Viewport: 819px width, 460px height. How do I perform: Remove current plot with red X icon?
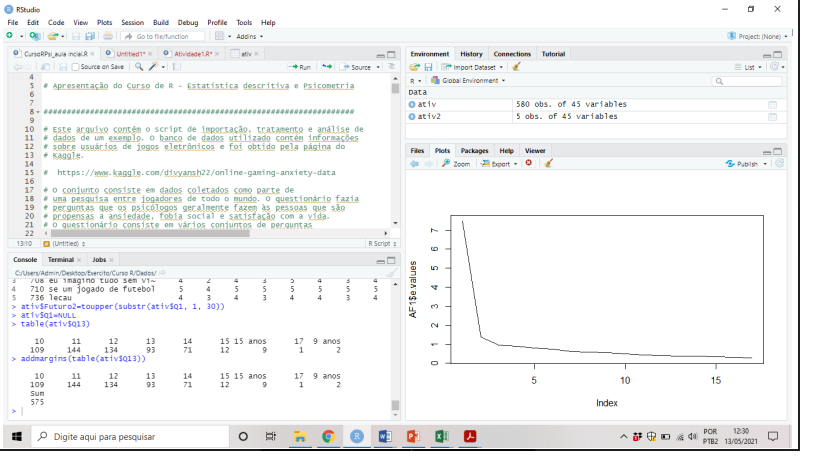pos(528,164)
